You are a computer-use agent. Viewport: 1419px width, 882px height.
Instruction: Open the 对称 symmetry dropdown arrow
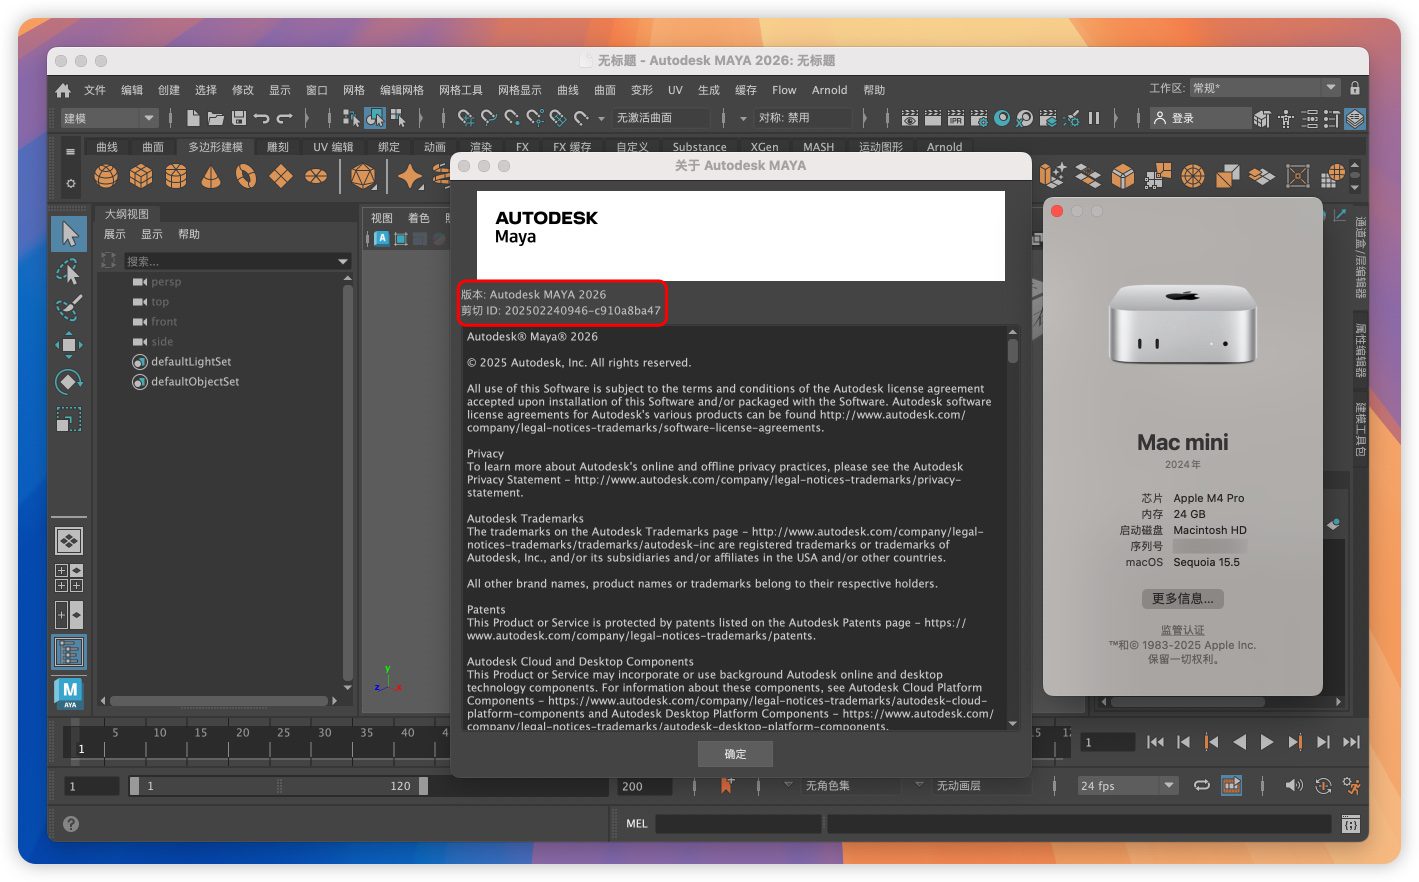click(743, 118)
